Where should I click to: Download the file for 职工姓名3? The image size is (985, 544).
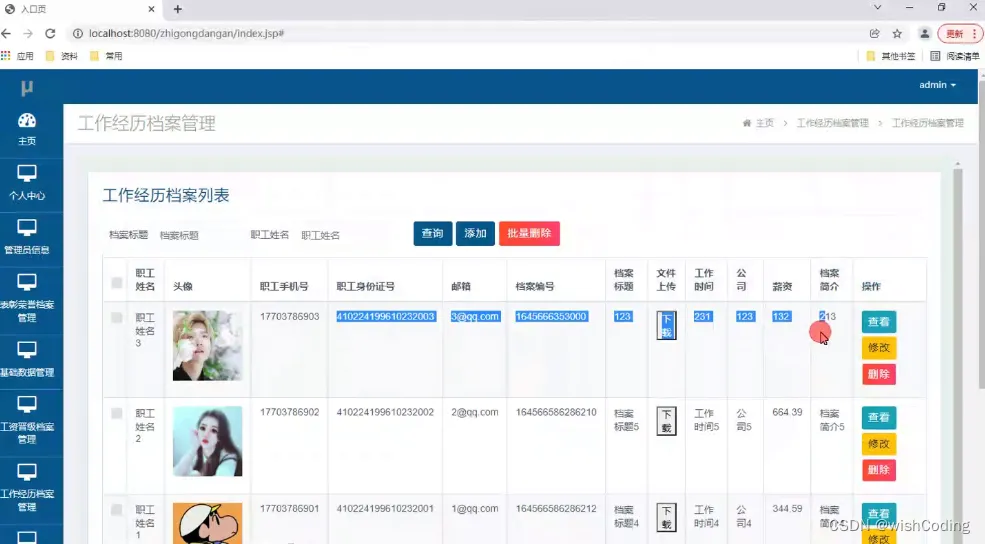667,325
